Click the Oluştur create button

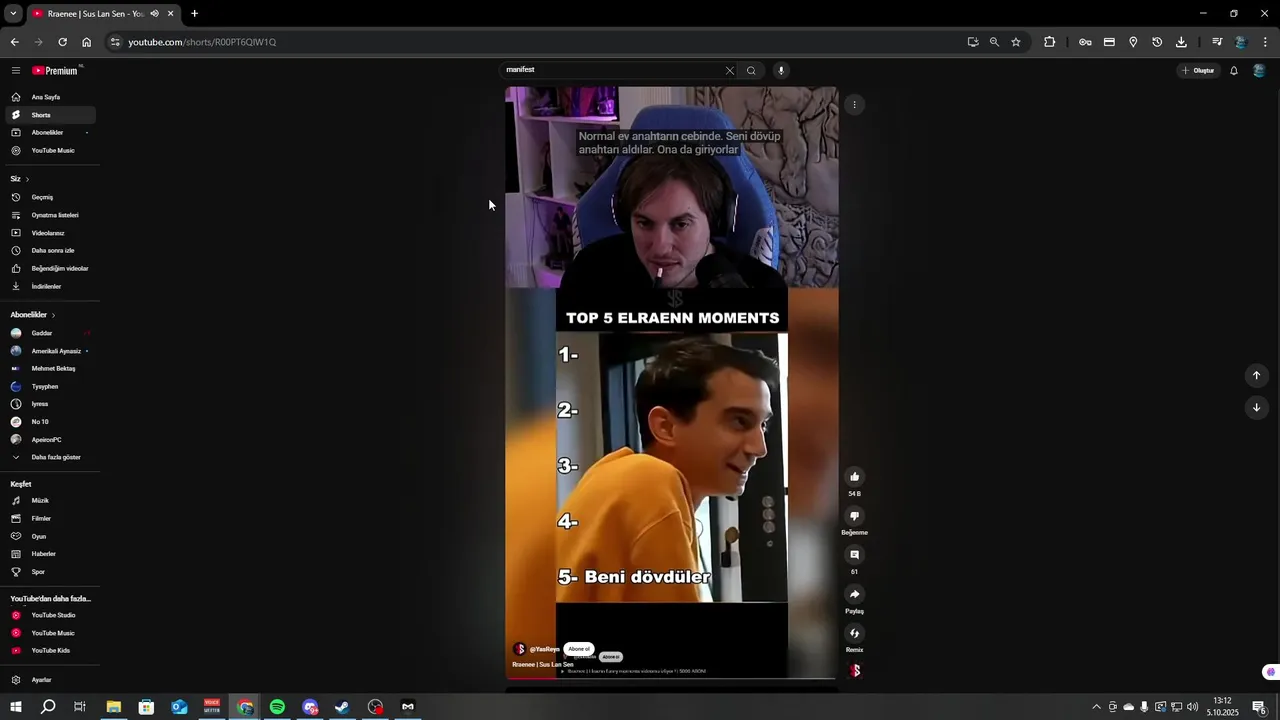(x=1198, y=70)
